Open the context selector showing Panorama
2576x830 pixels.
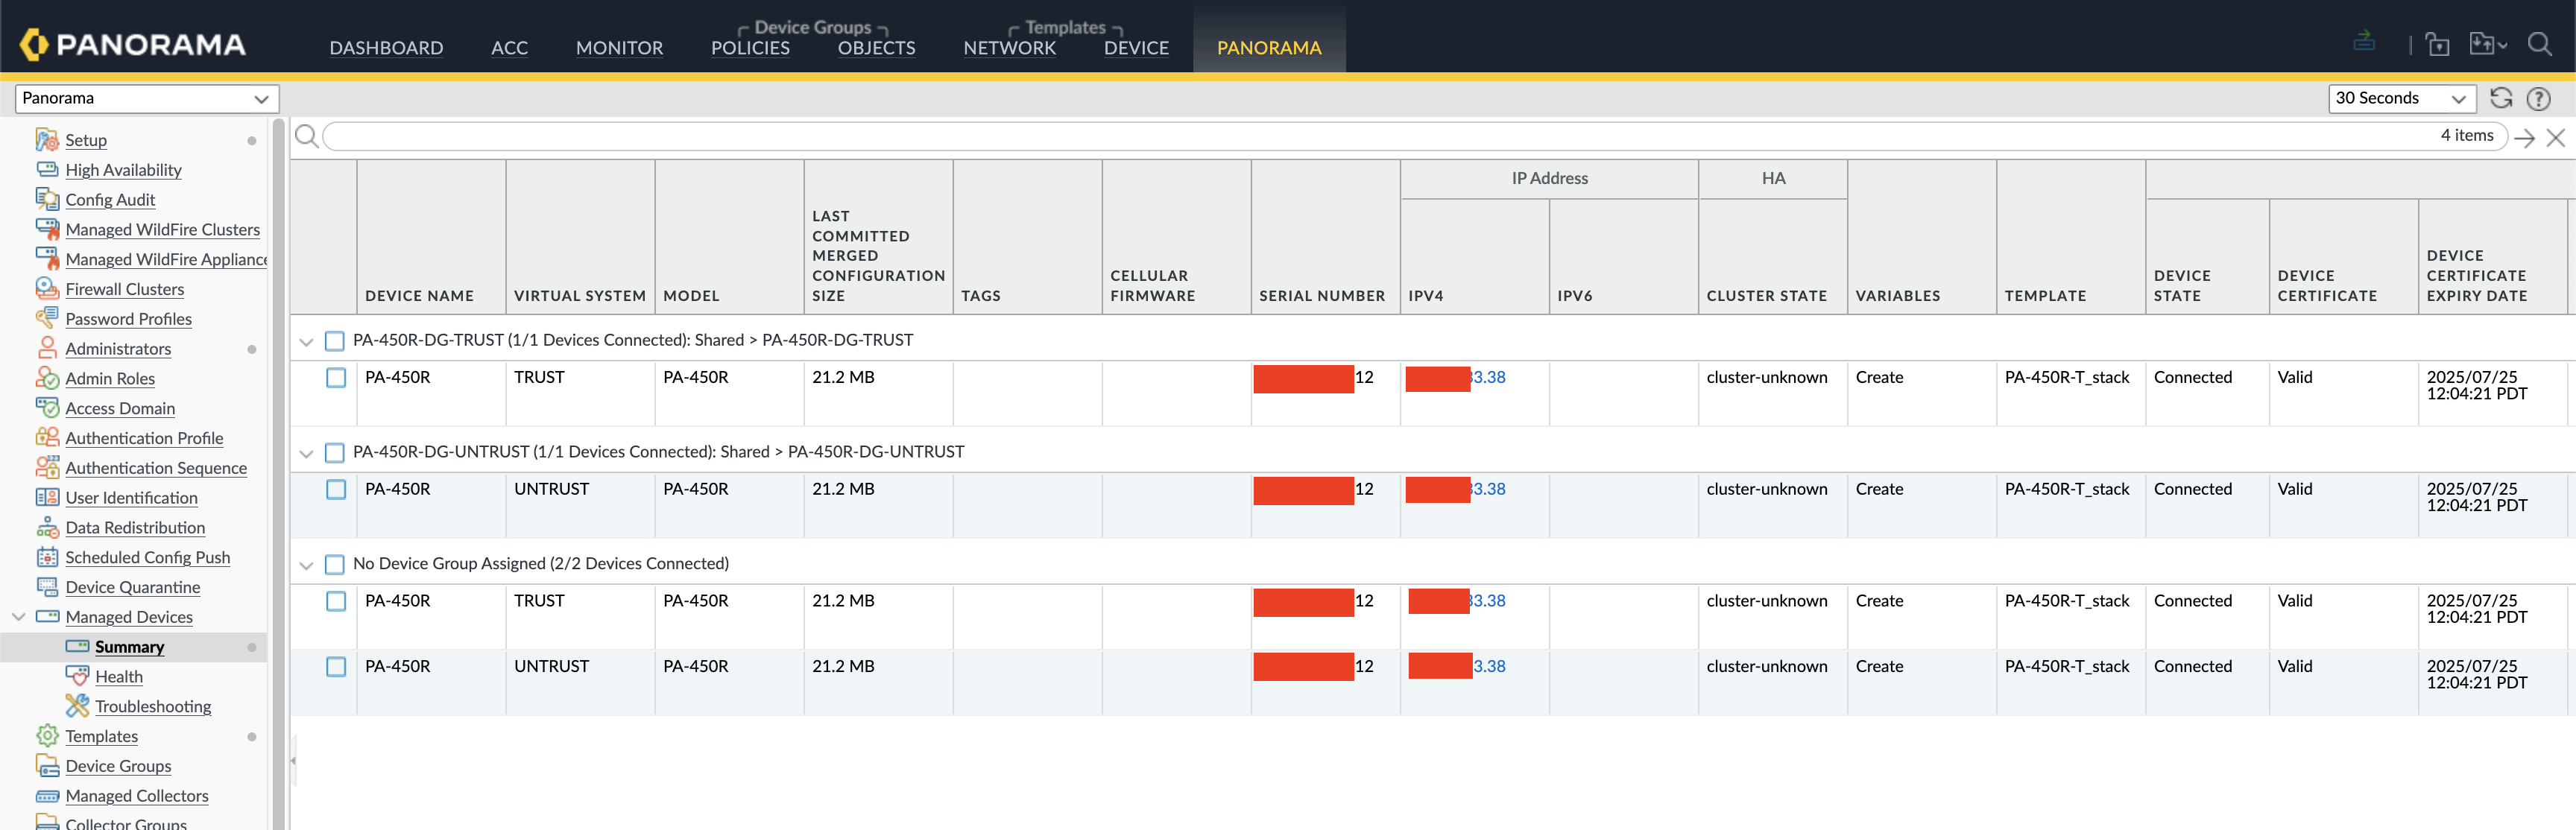(x=146, y=98)
